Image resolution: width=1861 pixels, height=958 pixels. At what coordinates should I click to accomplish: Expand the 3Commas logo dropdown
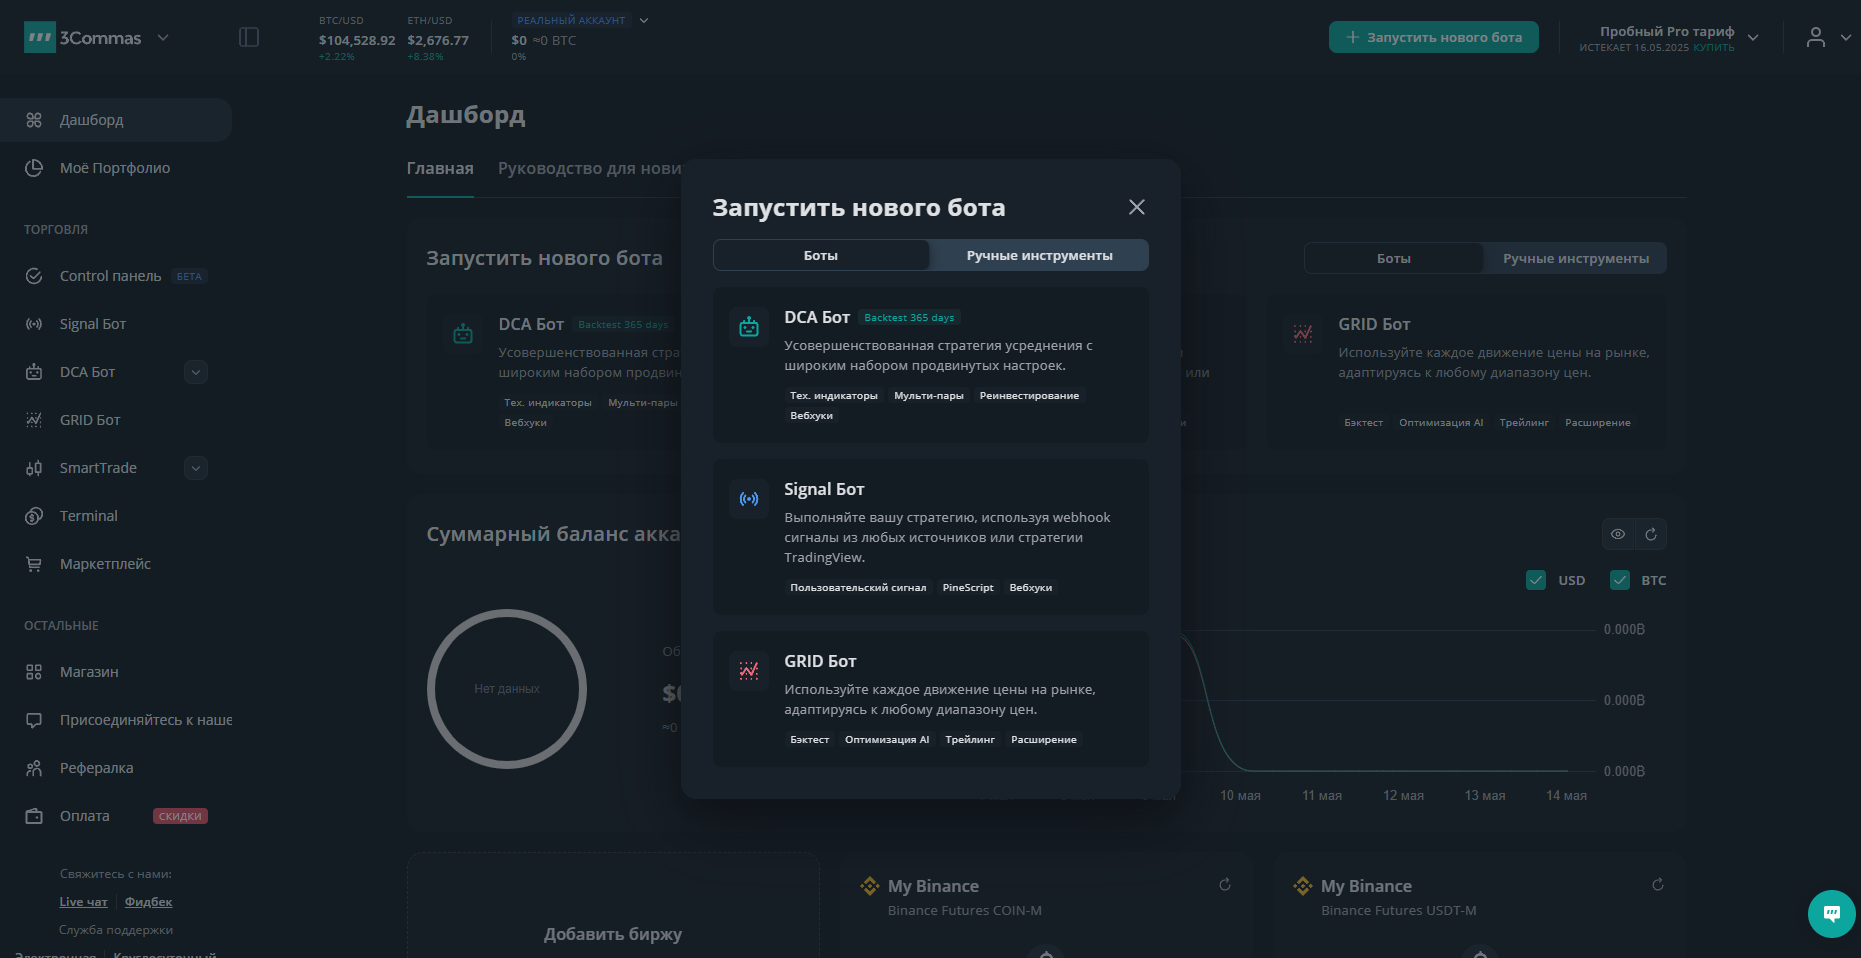[163, 38]
